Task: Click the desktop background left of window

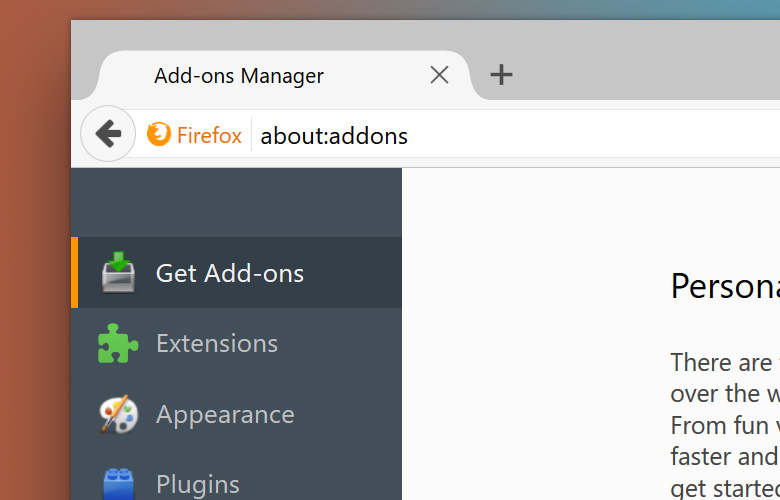Action: tap(35, 300)
